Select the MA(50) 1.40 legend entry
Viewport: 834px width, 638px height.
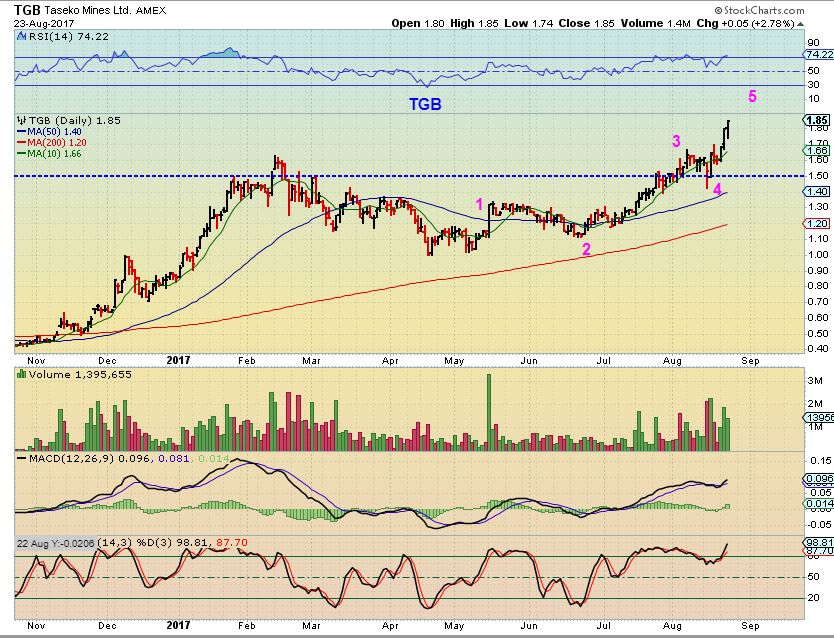[49, 131]
